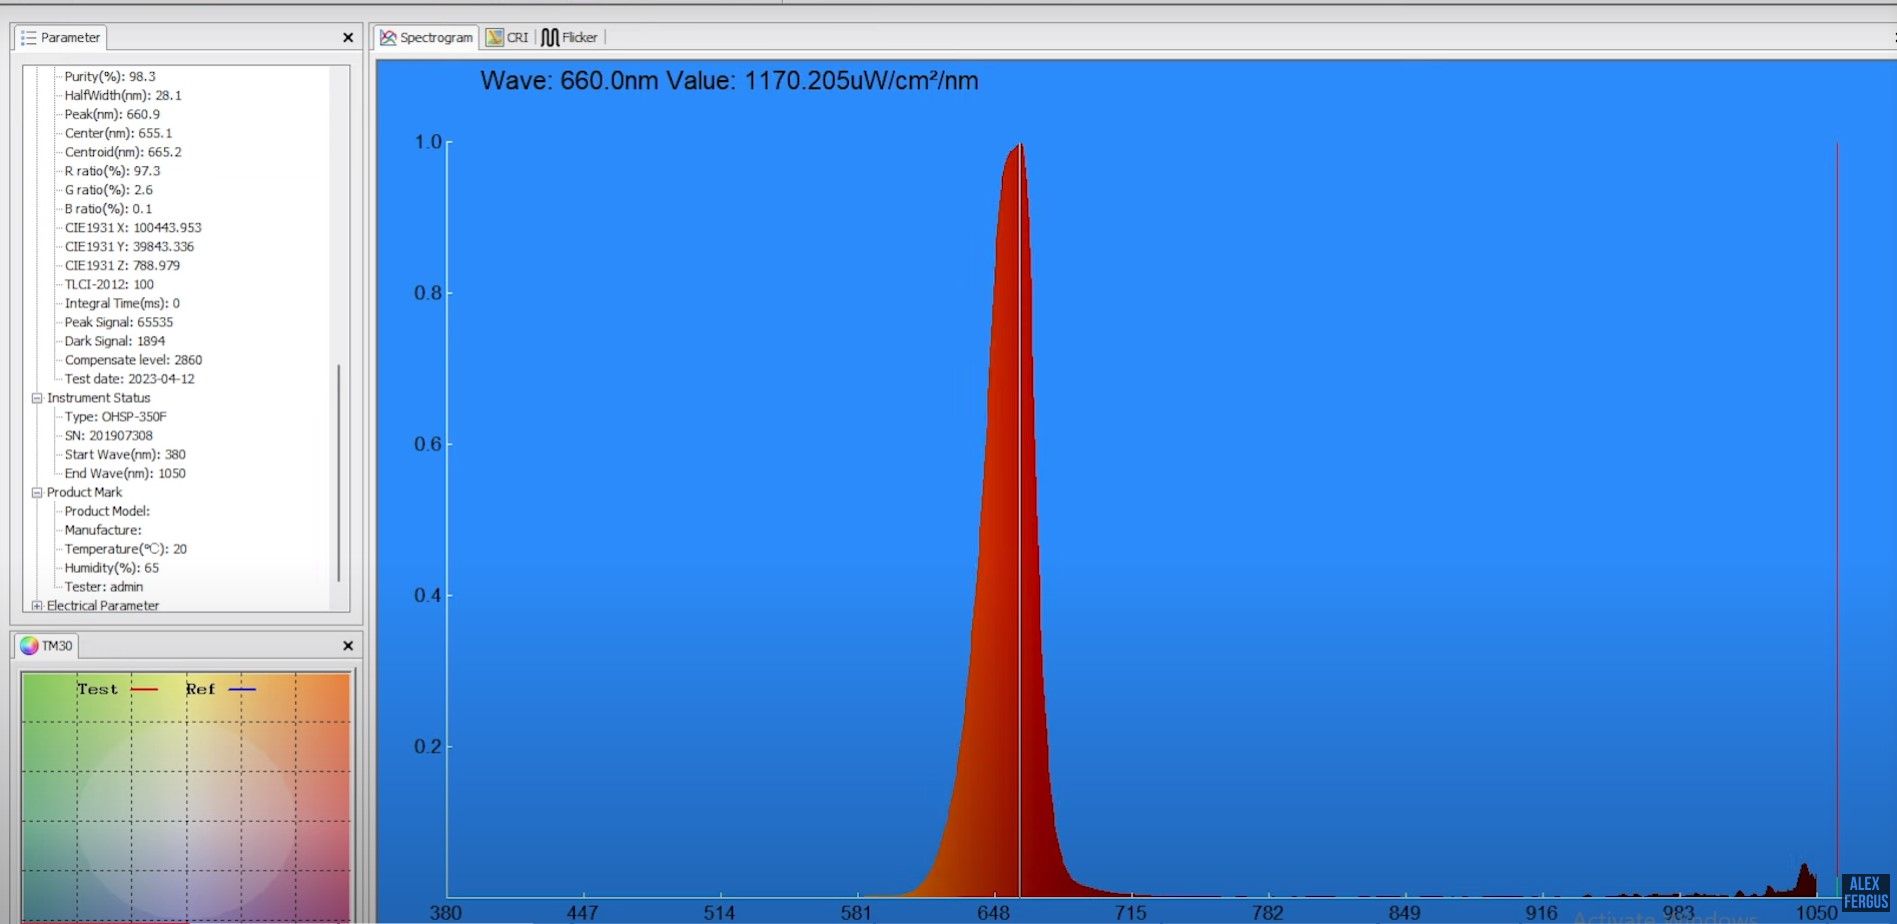
Task: Expand the Electrical Parameter section
Action: coord(36,605)
